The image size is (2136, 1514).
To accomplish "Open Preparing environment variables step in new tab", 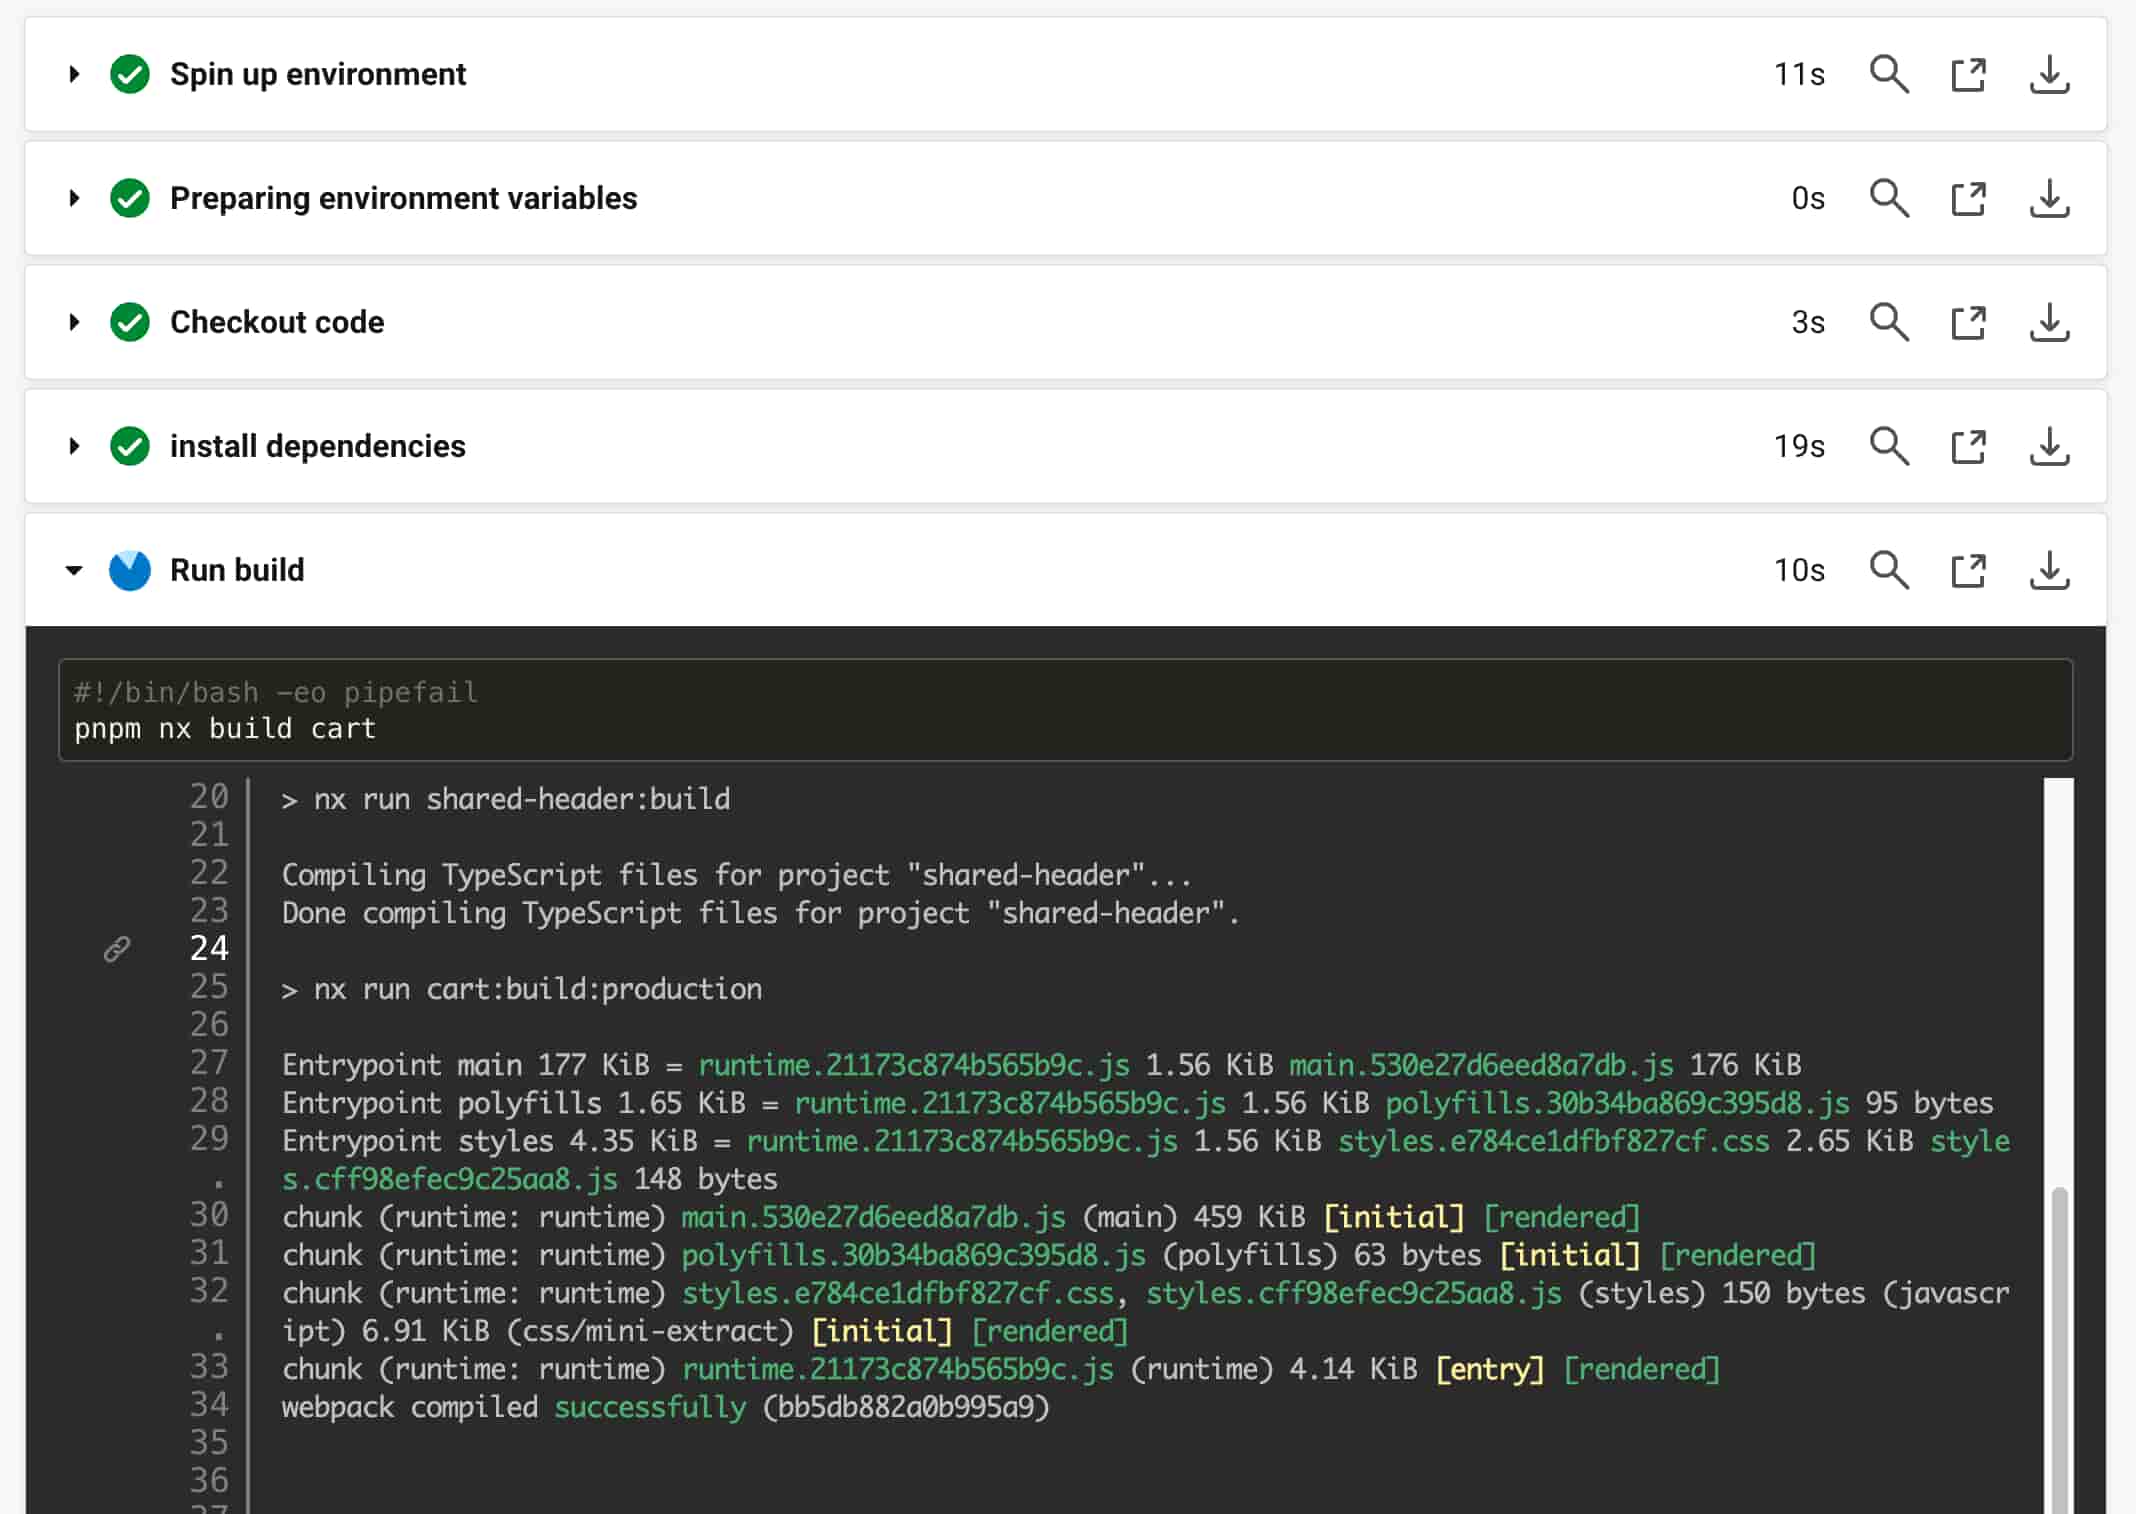I will click(1968, 198).
